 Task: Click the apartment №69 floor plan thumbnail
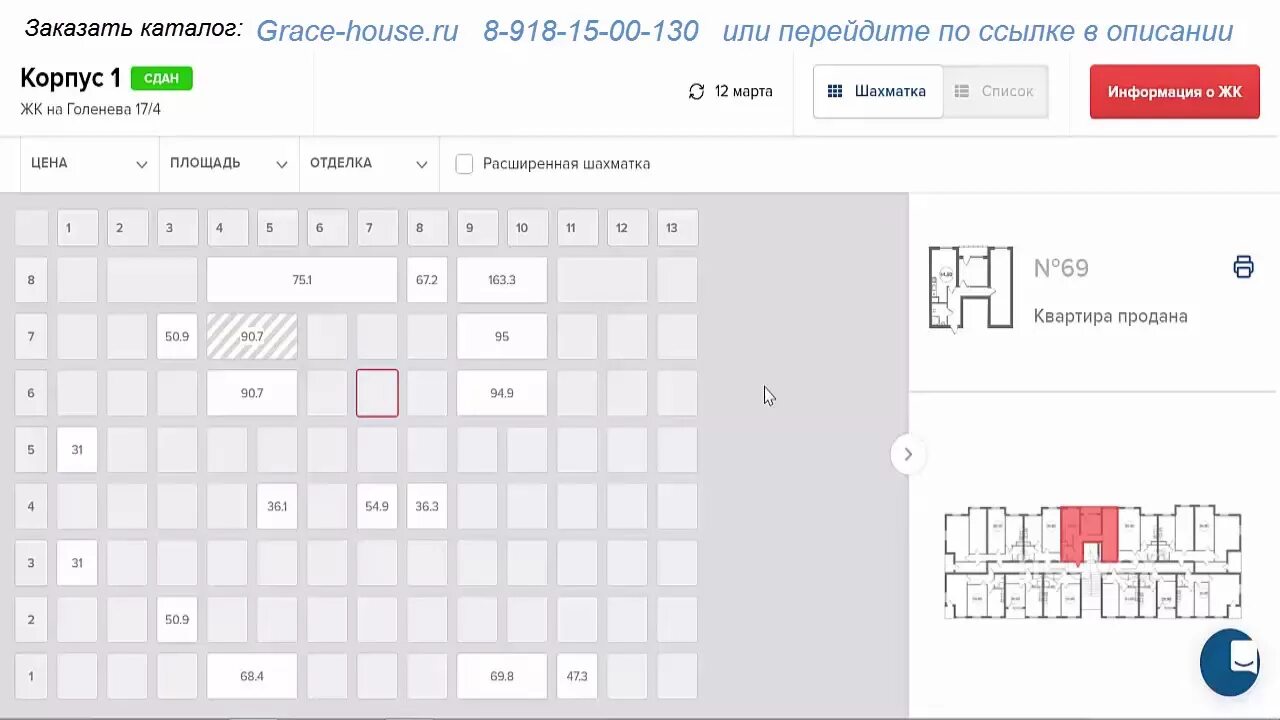coord(970,288)
